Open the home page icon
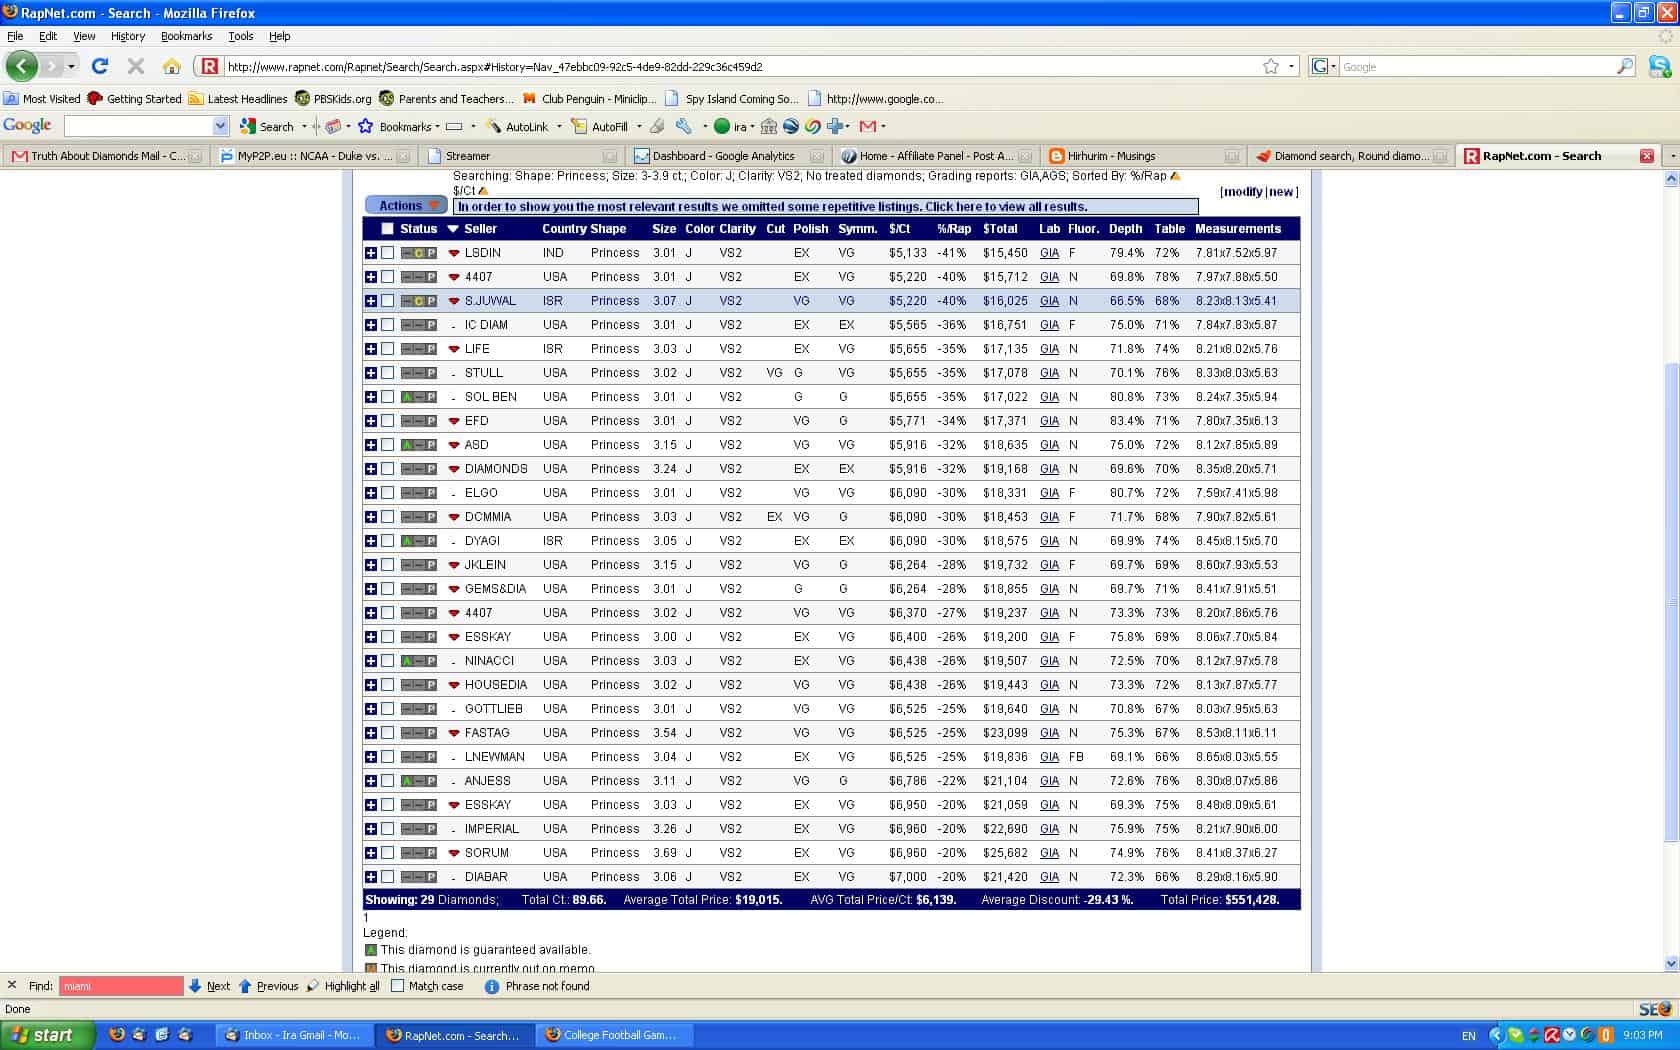Viewport: 1680px width, 1050px height. coord(172,66)
